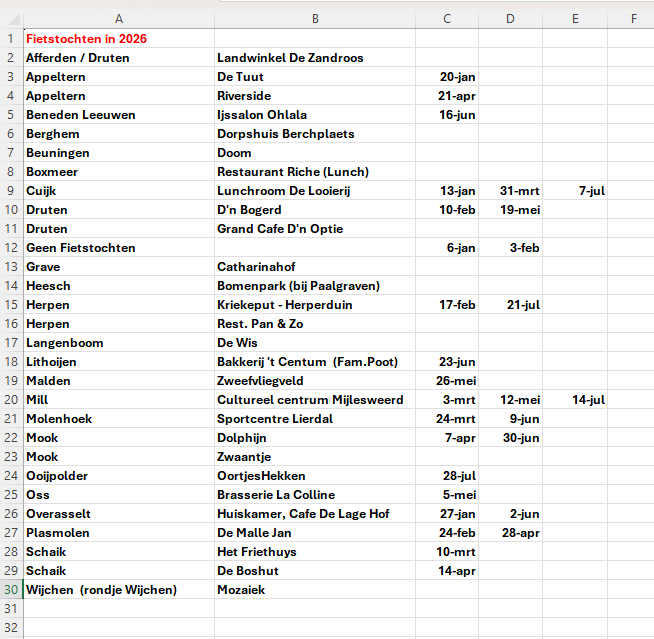
Task: Click date cell '14-jul'
Action: click(x=575, y=400)
